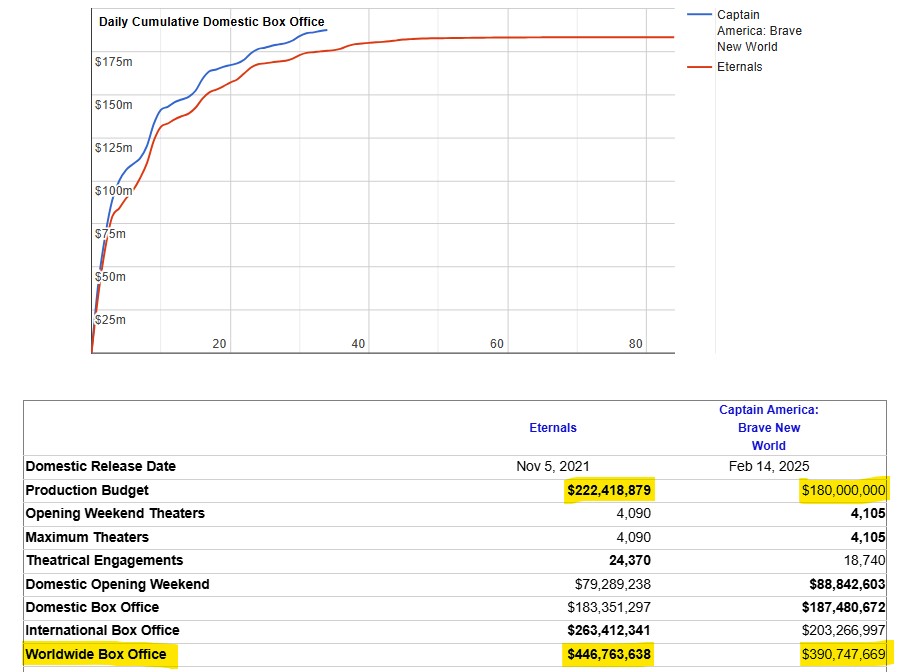907x672 pixels.
Task: Click the 40 day x-axis label
Action: (358, 344)
